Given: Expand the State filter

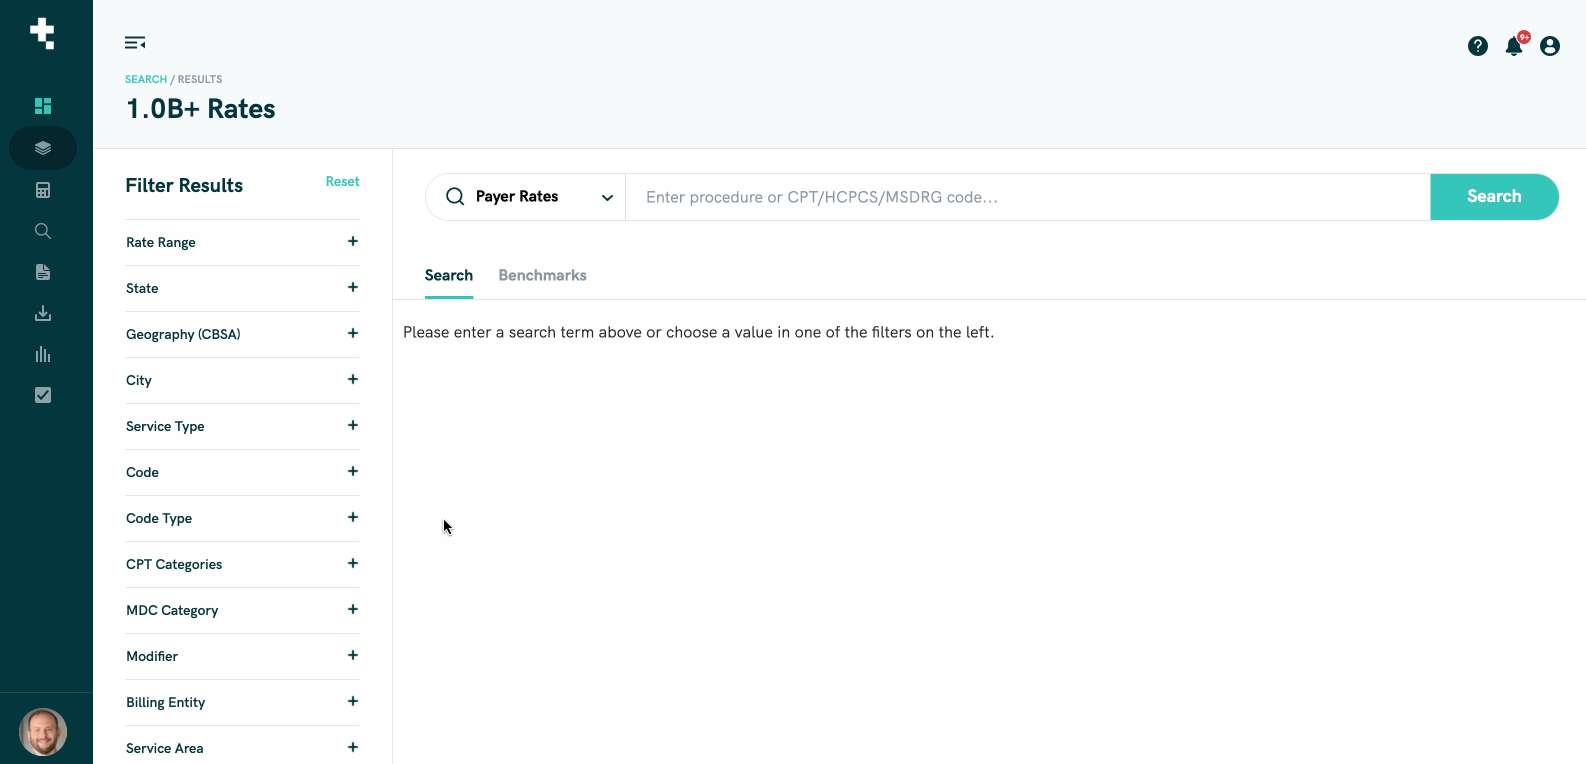Looking at the screenshot, I should point(352,288).
